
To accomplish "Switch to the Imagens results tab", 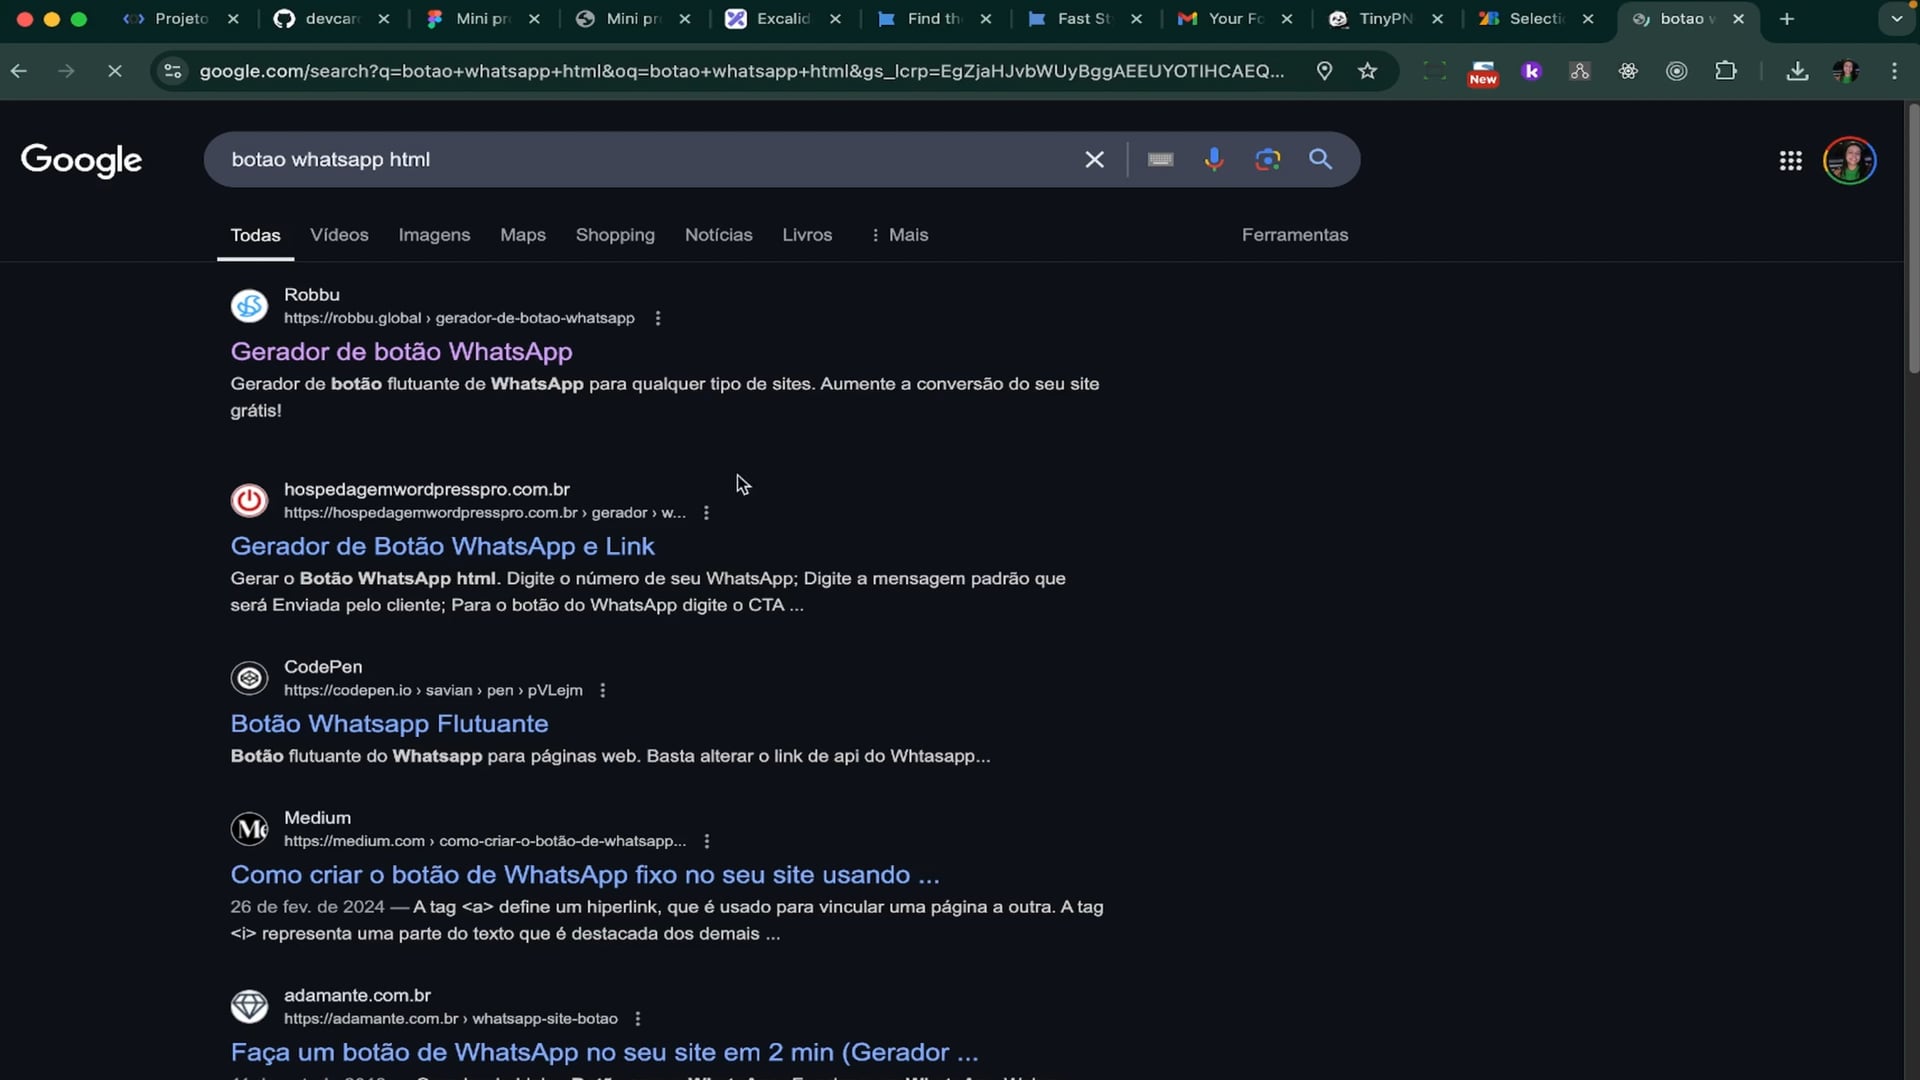I will click(x=434, y=235).
